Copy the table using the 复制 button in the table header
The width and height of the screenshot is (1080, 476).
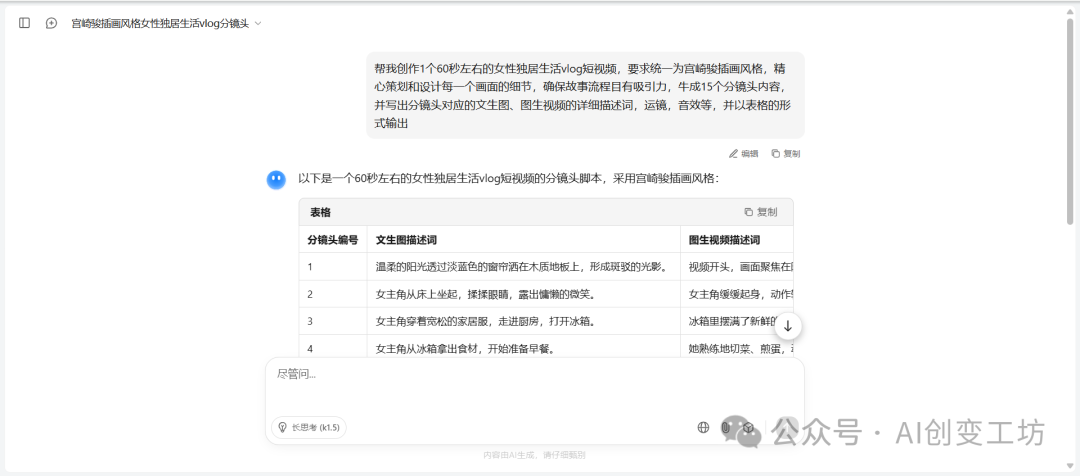pos(760,212)
